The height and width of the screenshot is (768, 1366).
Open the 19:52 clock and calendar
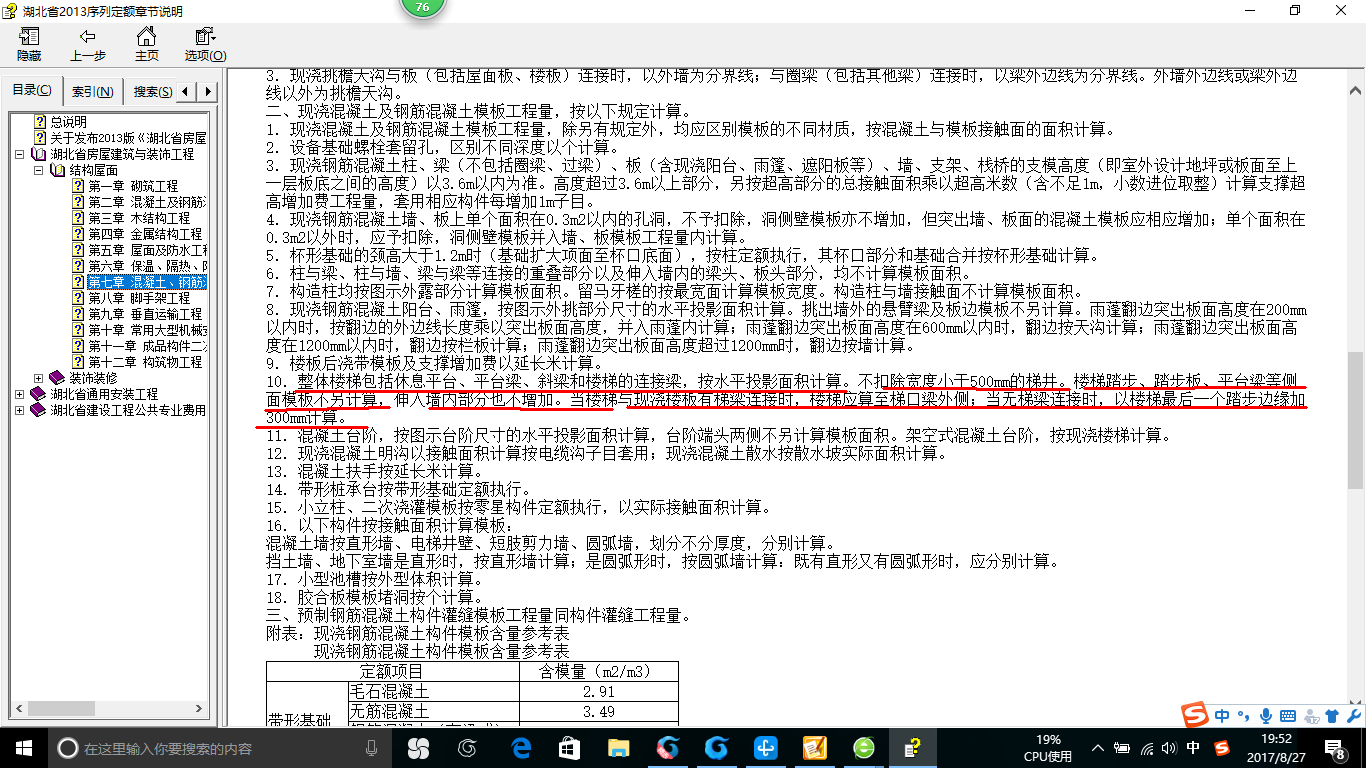(x=1276, y=747)
